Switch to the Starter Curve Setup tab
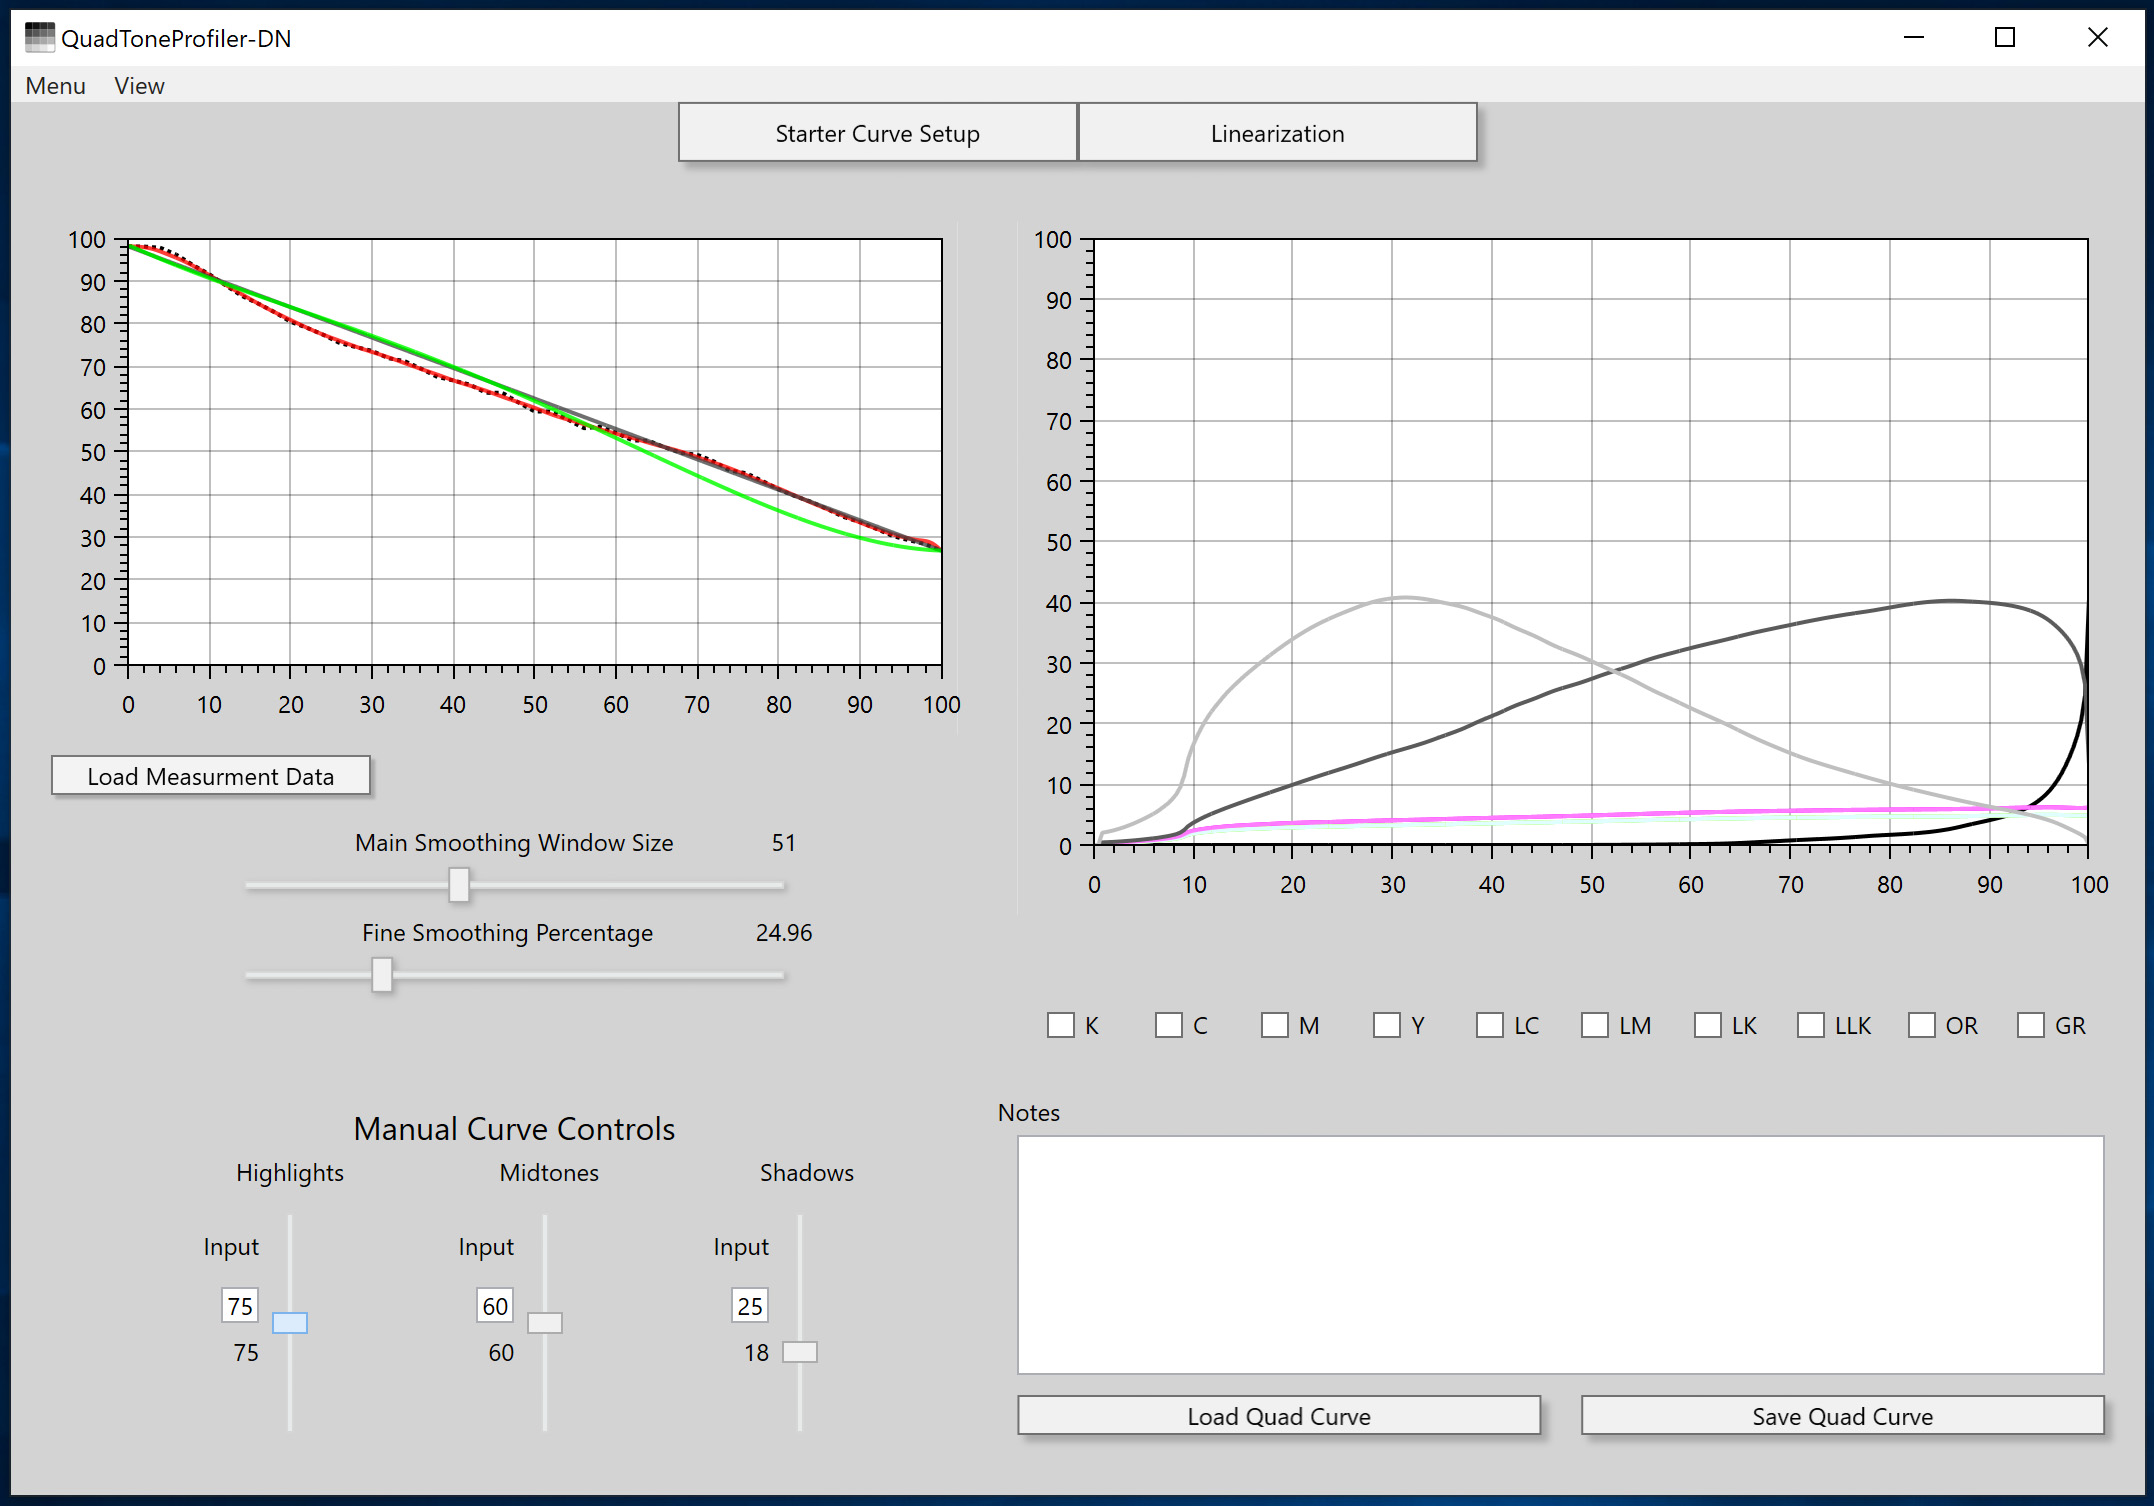 (x=877, y=133)
